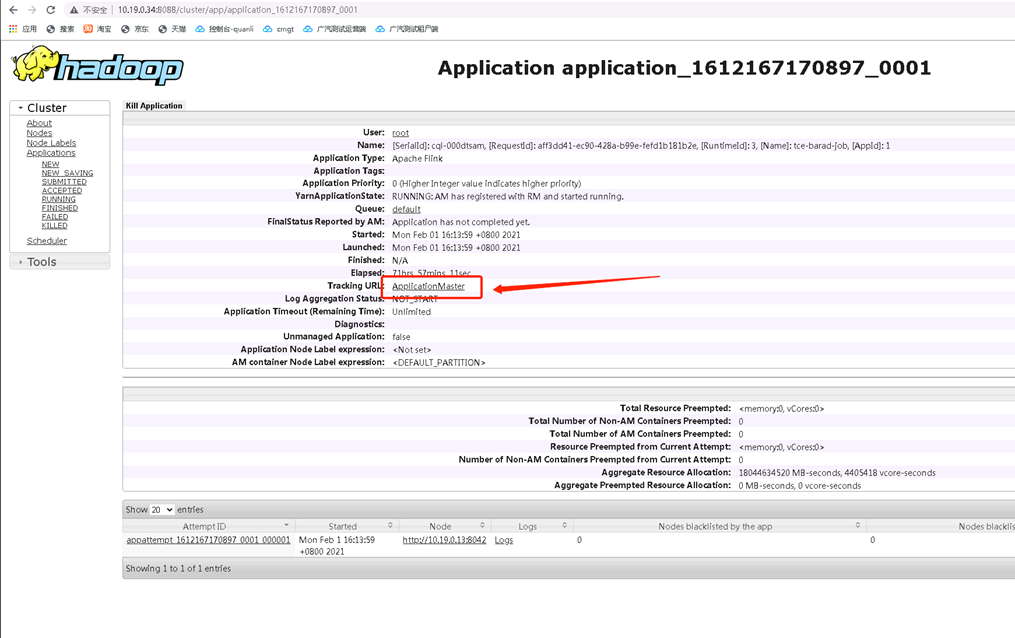Click the not-secure warning triangle icon
This screenshot has height=638, width=1015.
click(74, 10)
